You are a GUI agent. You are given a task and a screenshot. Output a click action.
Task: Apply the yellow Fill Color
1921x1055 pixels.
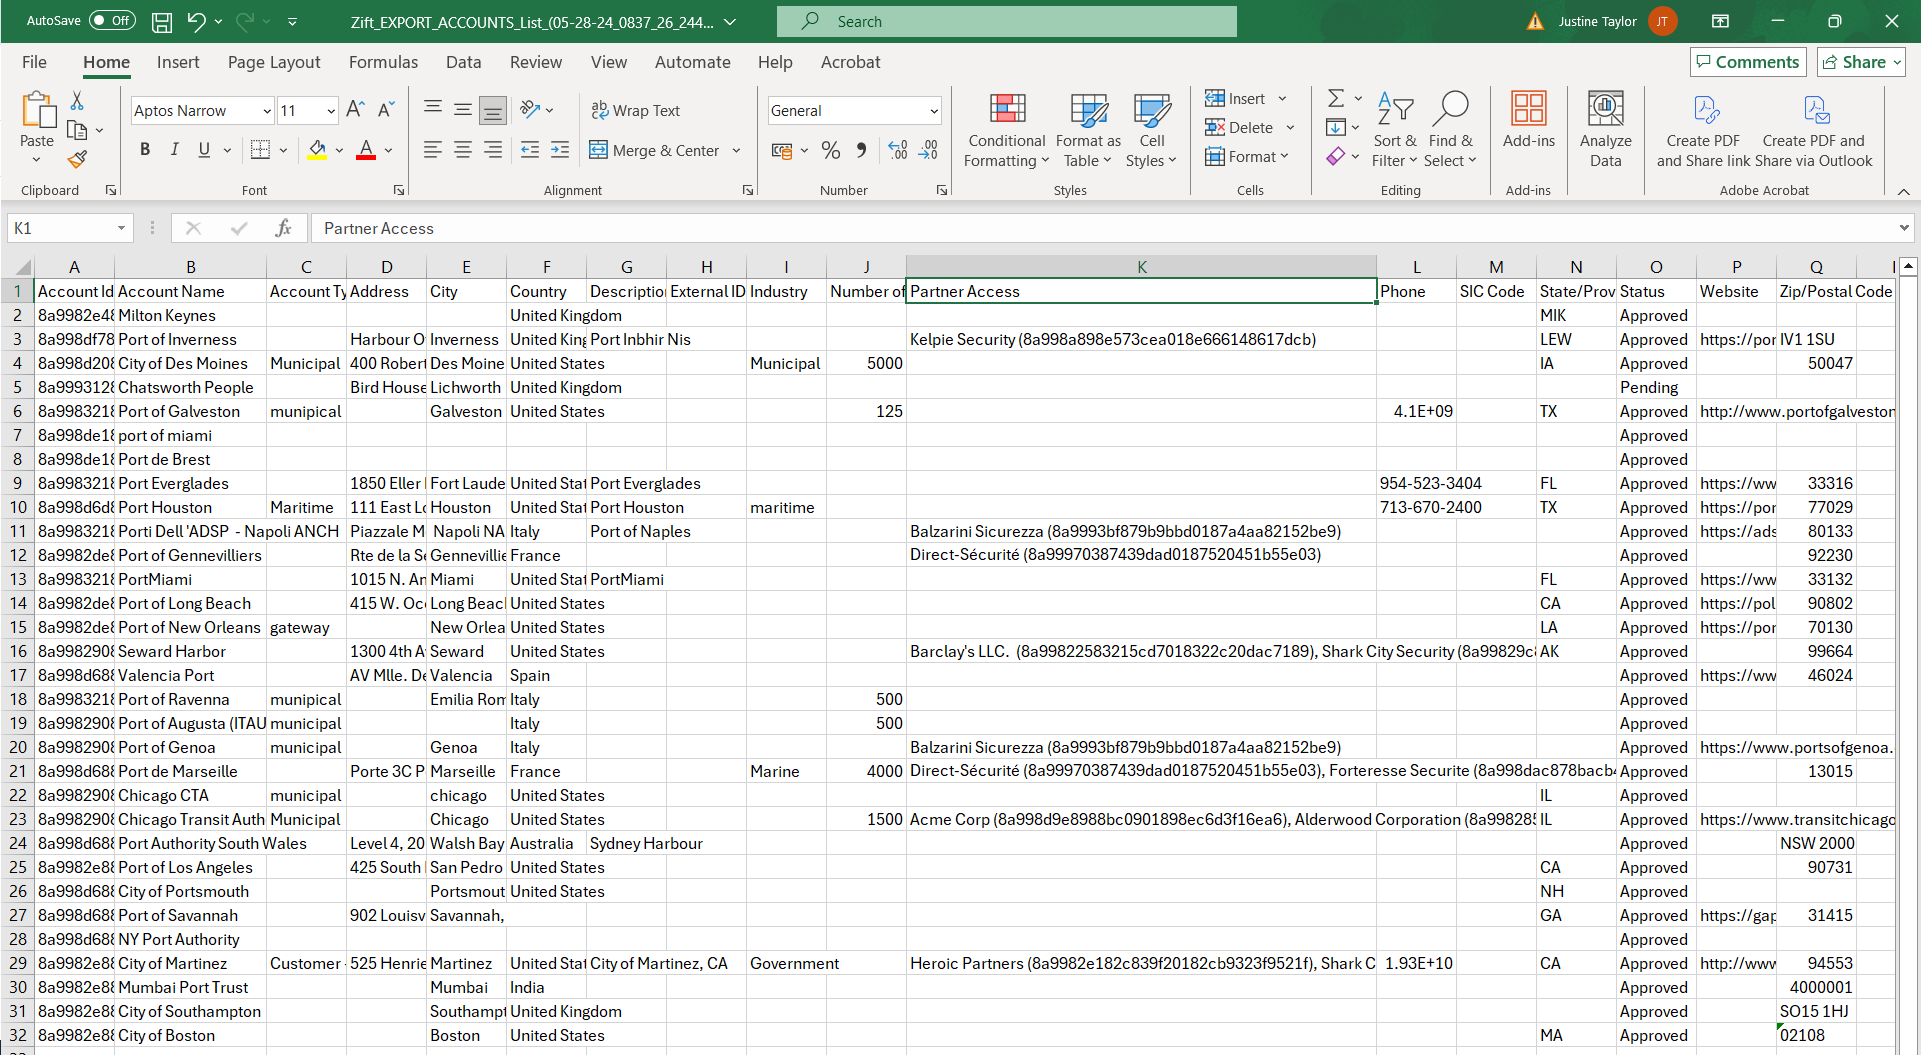tap(317, 150)
